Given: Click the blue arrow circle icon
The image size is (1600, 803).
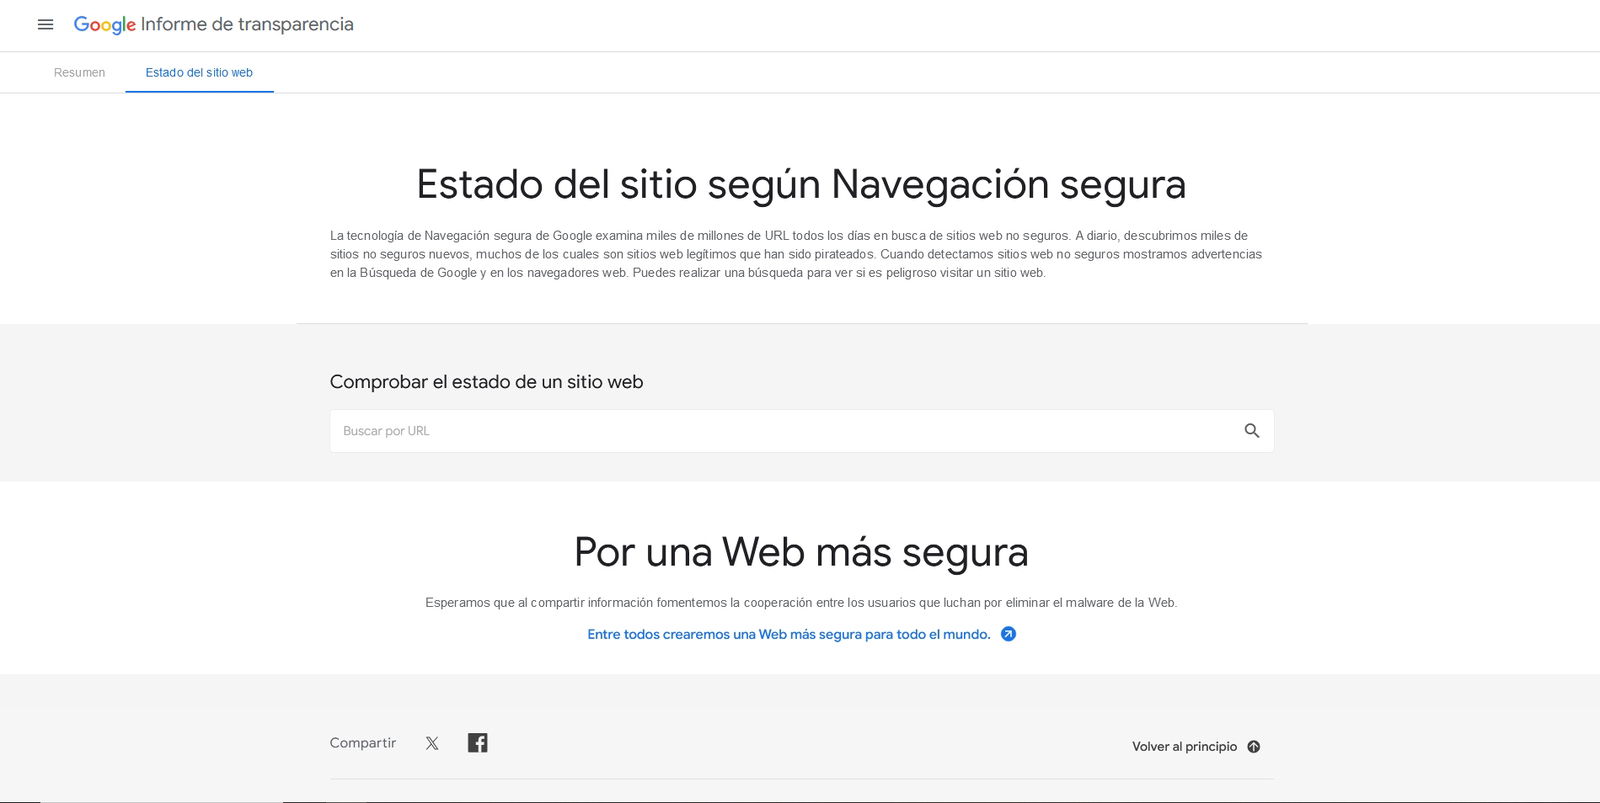Looking at the screenshot, I should (x=1008, y=634).
